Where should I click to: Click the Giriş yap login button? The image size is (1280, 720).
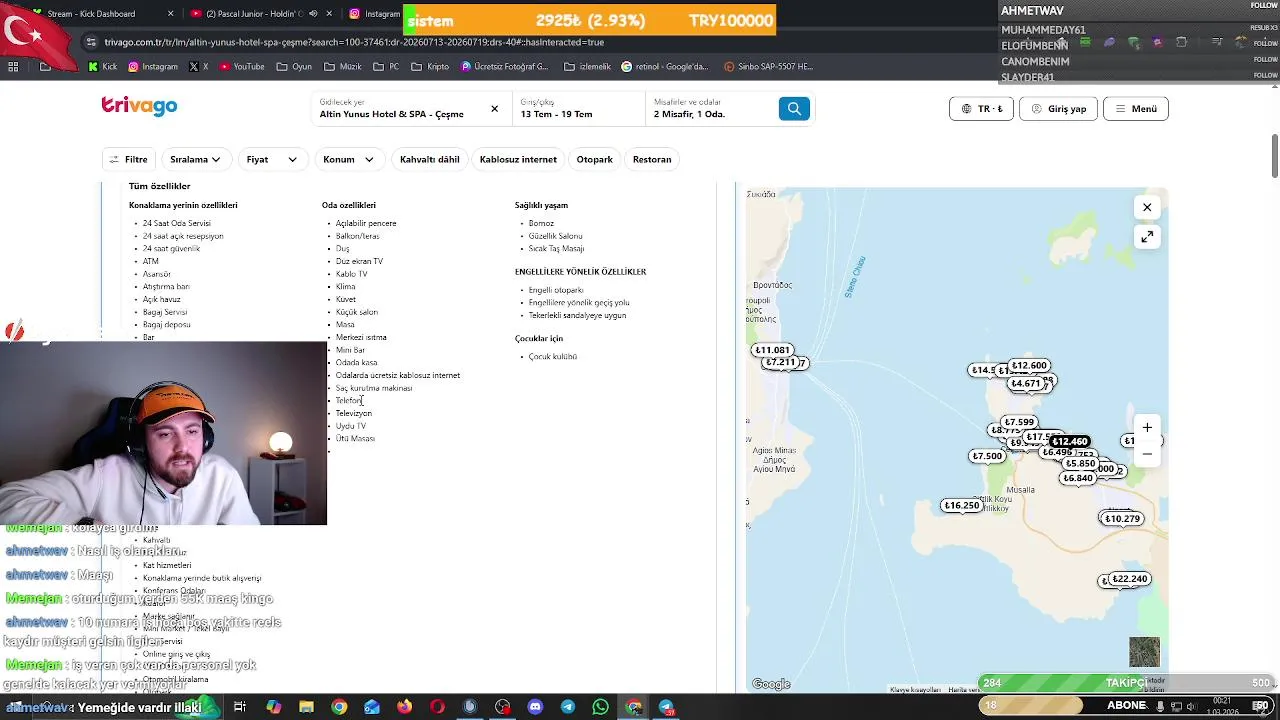(x=1058, y=109)
